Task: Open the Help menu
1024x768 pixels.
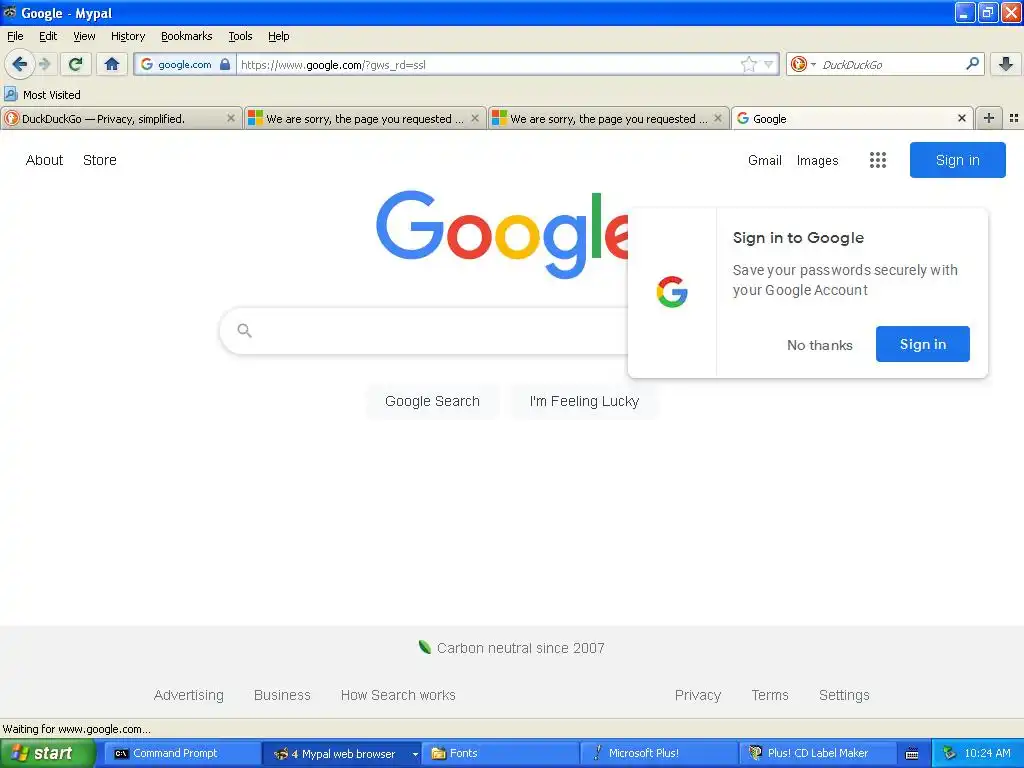Action: [278, 36]
